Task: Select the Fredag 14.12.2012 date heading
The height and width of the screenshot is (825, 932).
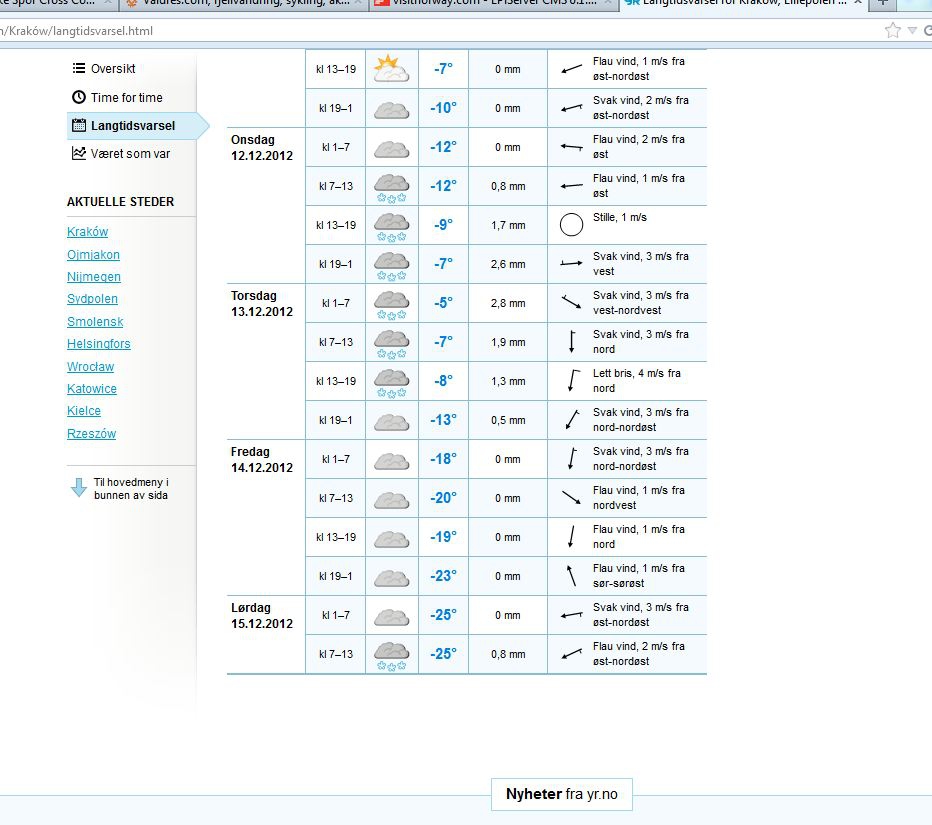Action: 262,459
